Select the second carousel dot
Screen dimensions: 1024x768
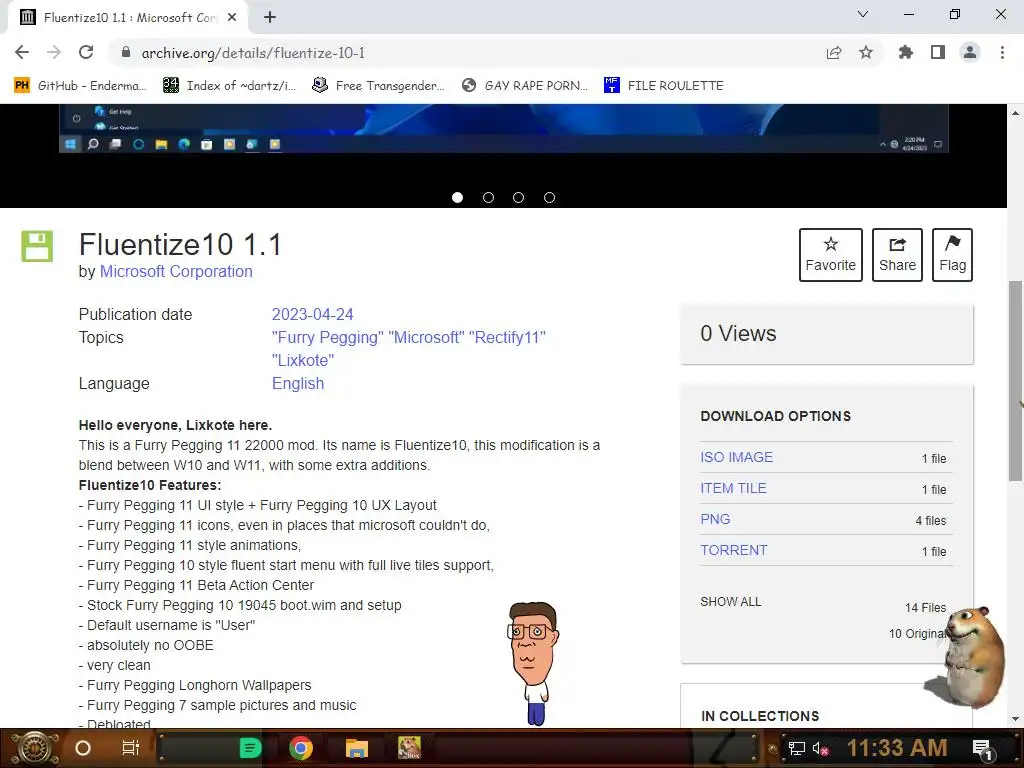point(488,197)
